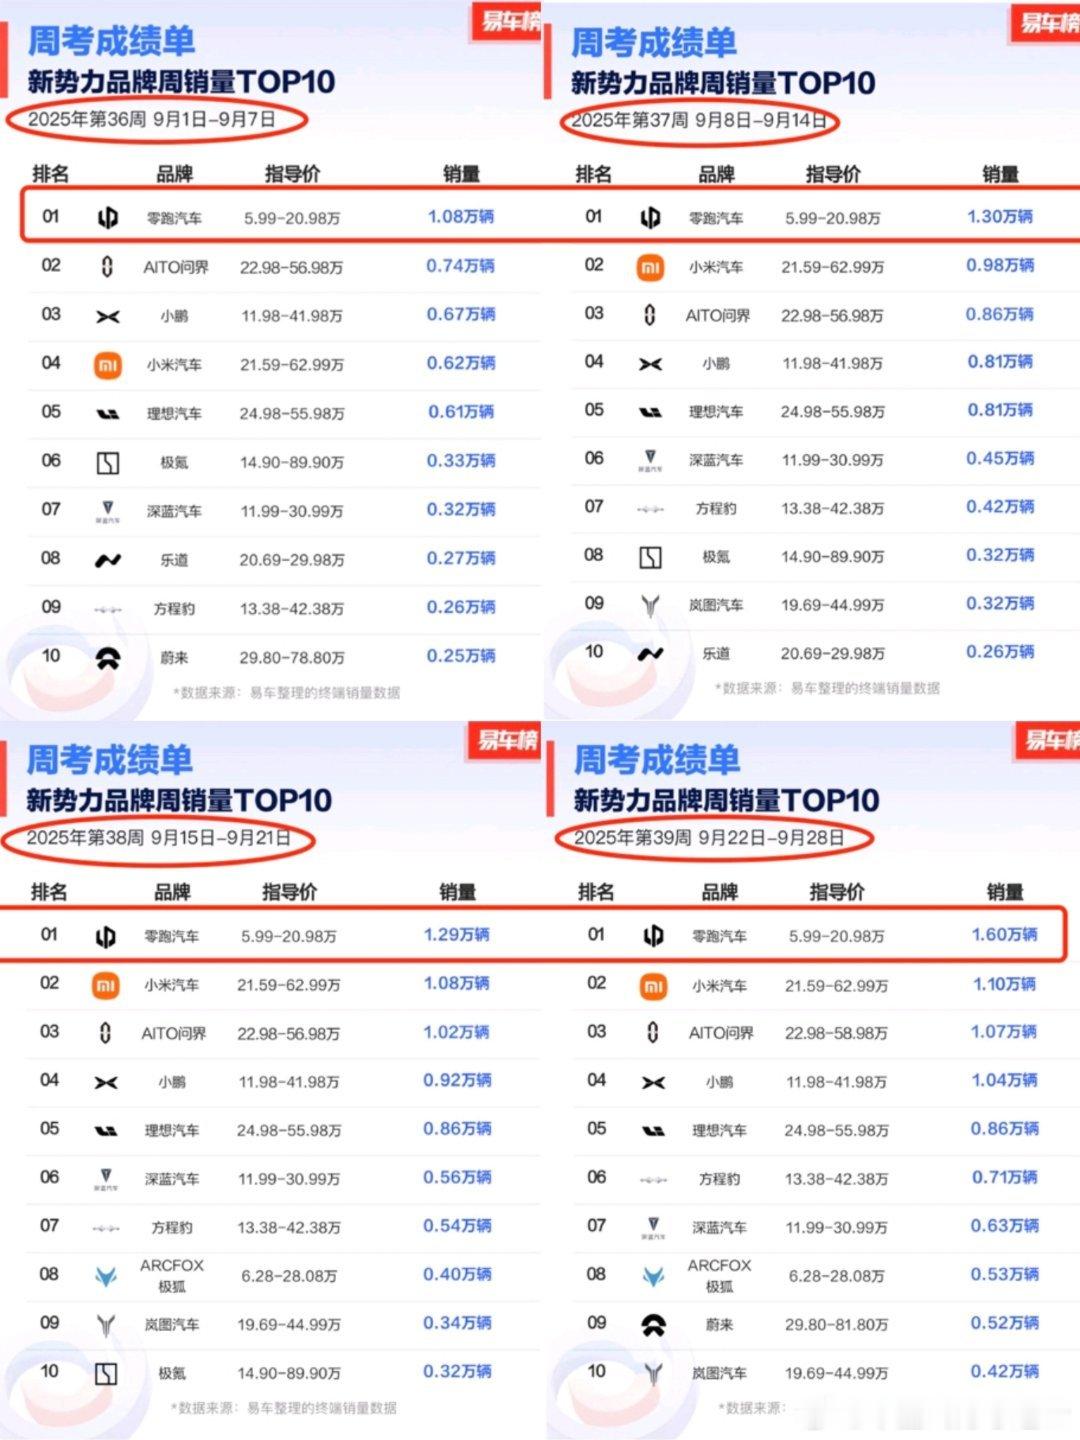Click the orange 小米汽车 logo in week 36 table
Viewport: 1080px width, 1440px height.
click(107, 365)
